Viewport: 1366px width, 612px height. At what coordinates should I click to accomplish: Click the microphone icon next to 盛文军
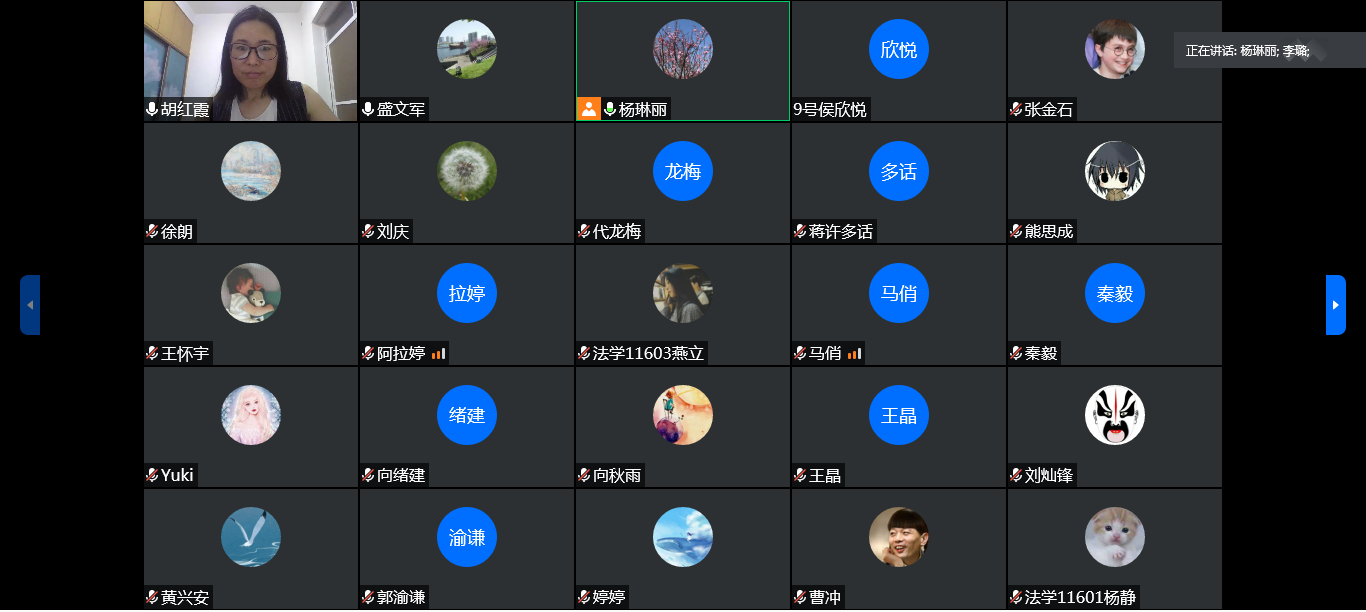point(368,109)
